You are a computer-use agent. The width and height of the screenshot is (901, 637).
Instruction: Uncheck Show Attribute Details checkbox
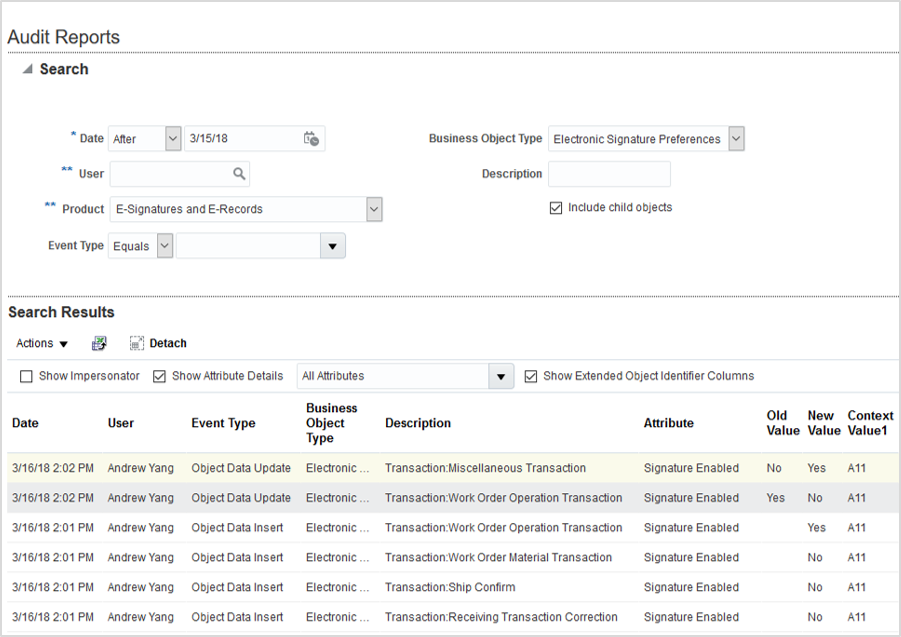pyautogui.click(x=160, y=376)
